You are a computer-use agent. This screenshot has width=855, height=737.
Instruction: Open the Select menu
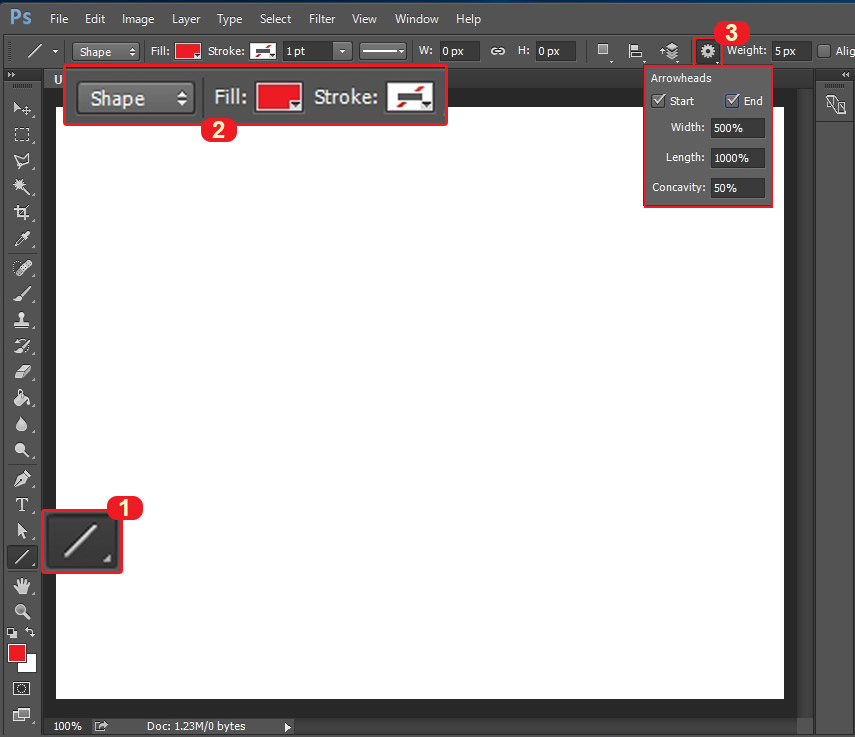click(x=275, y=19)
